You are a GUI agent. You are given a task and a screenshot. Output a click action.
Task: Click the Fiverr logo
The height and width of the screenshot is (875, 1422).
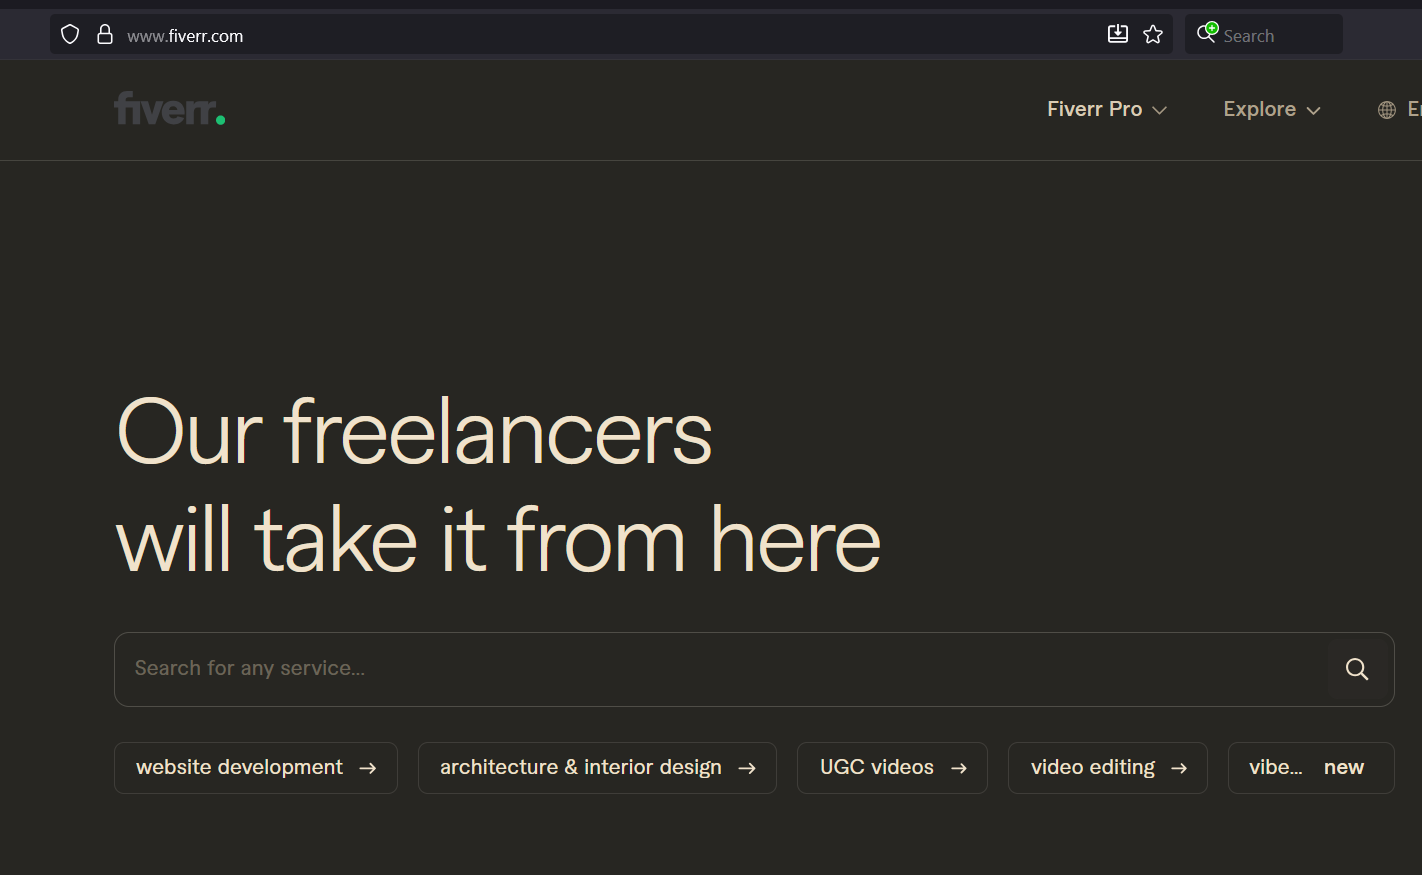pos(170,109)
